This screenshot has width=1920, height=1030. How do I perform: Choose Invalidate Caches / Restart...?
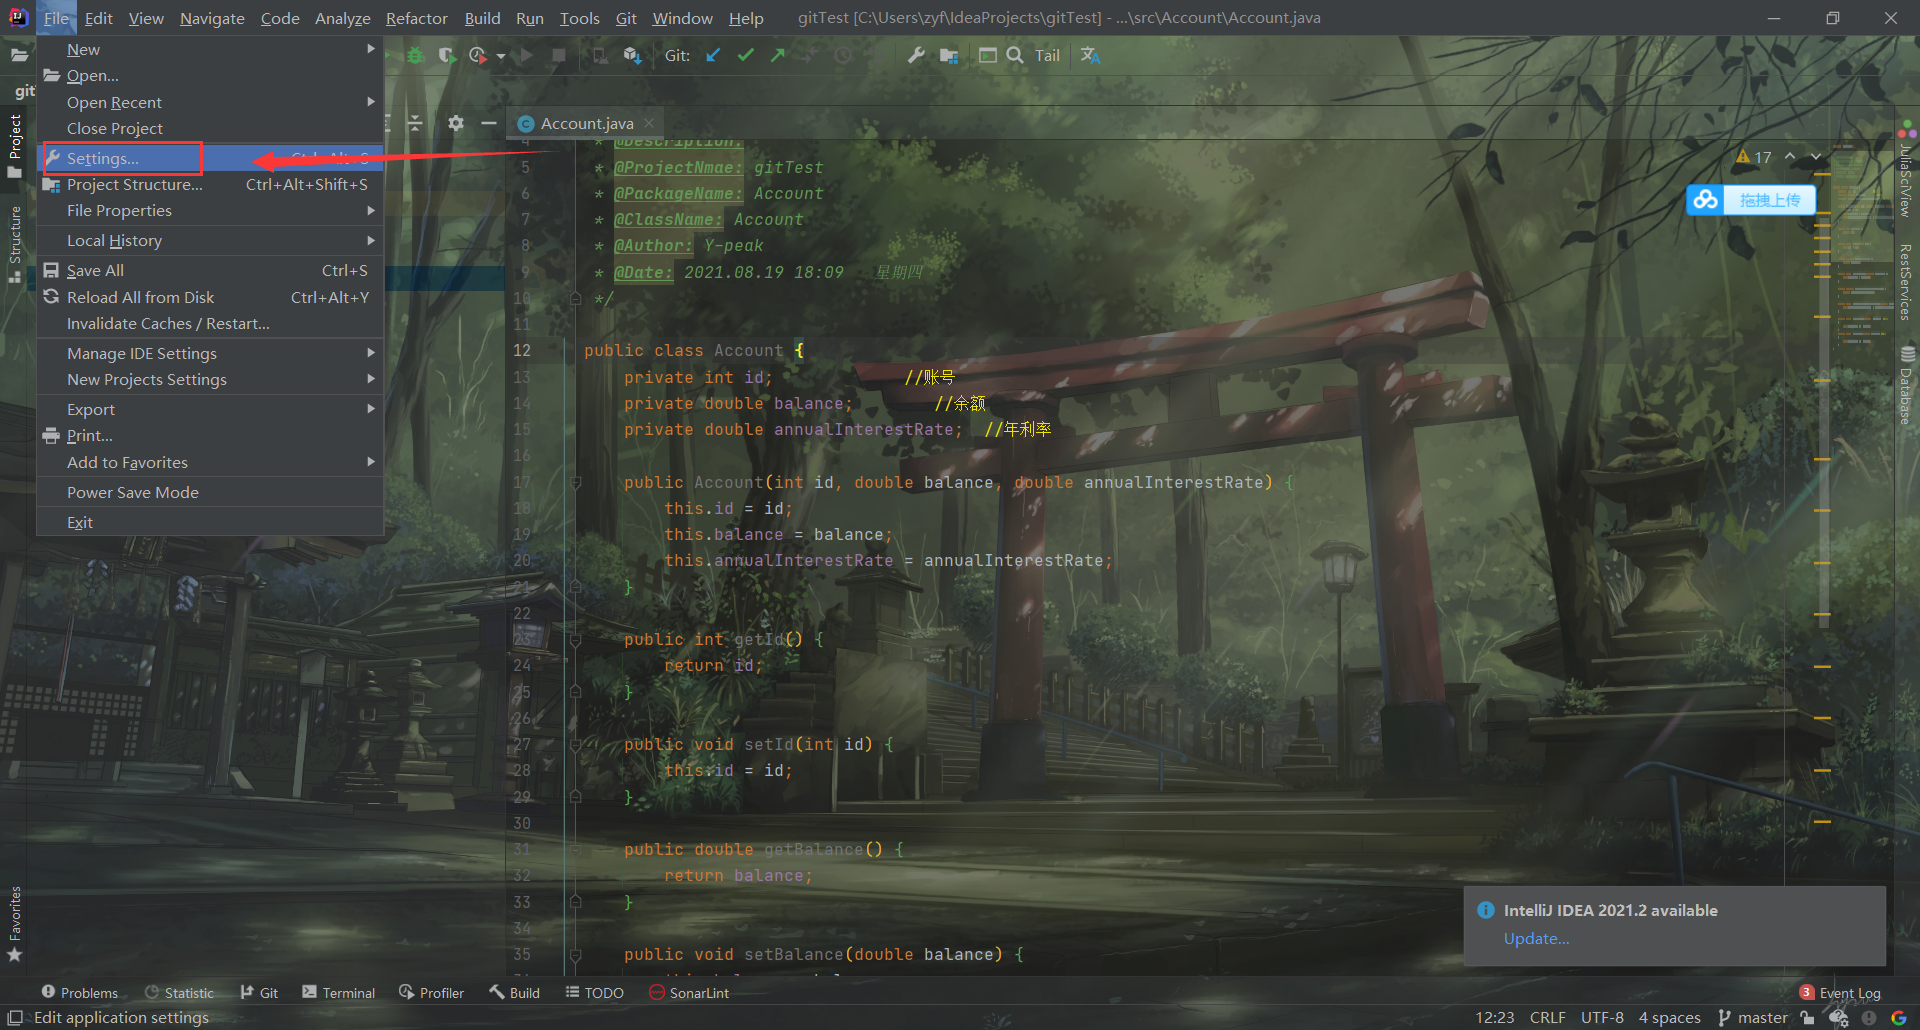pyautogui.click(x=210, y=323)
